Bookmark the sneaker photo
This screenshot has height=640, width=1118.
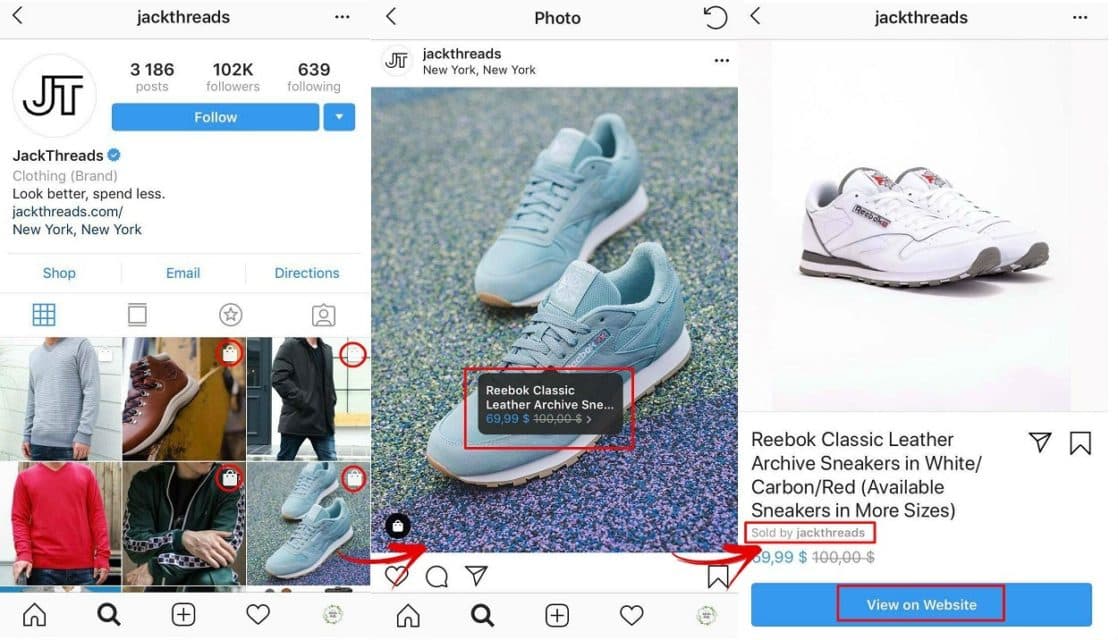718,576
